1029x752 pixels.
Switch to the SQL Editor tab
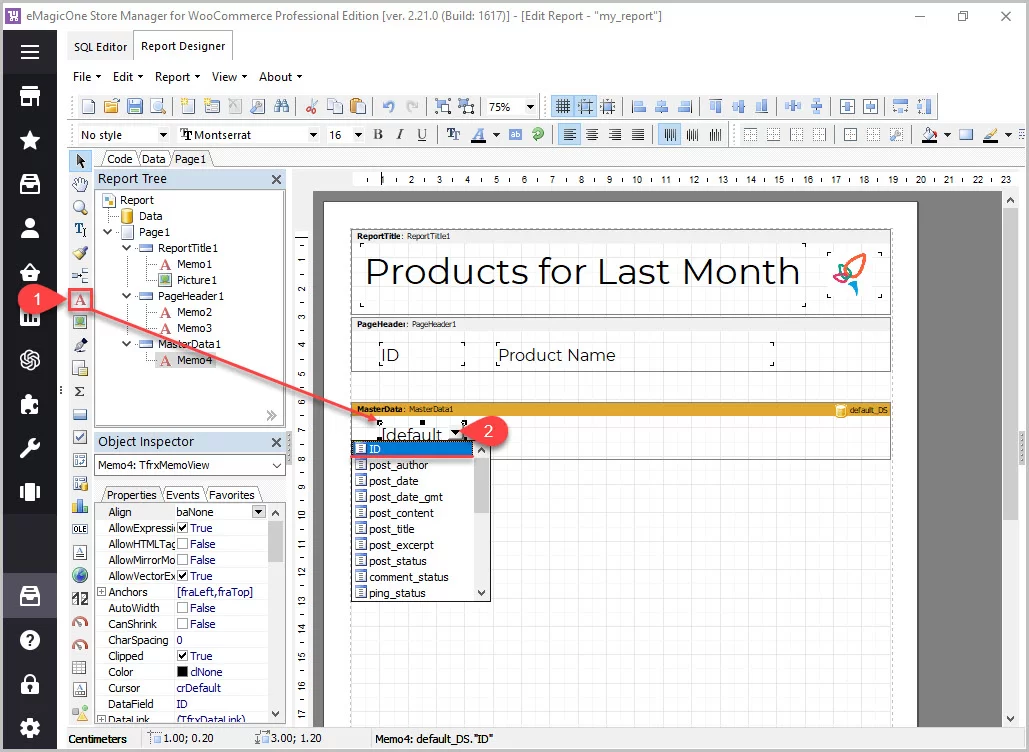[101, 47]
